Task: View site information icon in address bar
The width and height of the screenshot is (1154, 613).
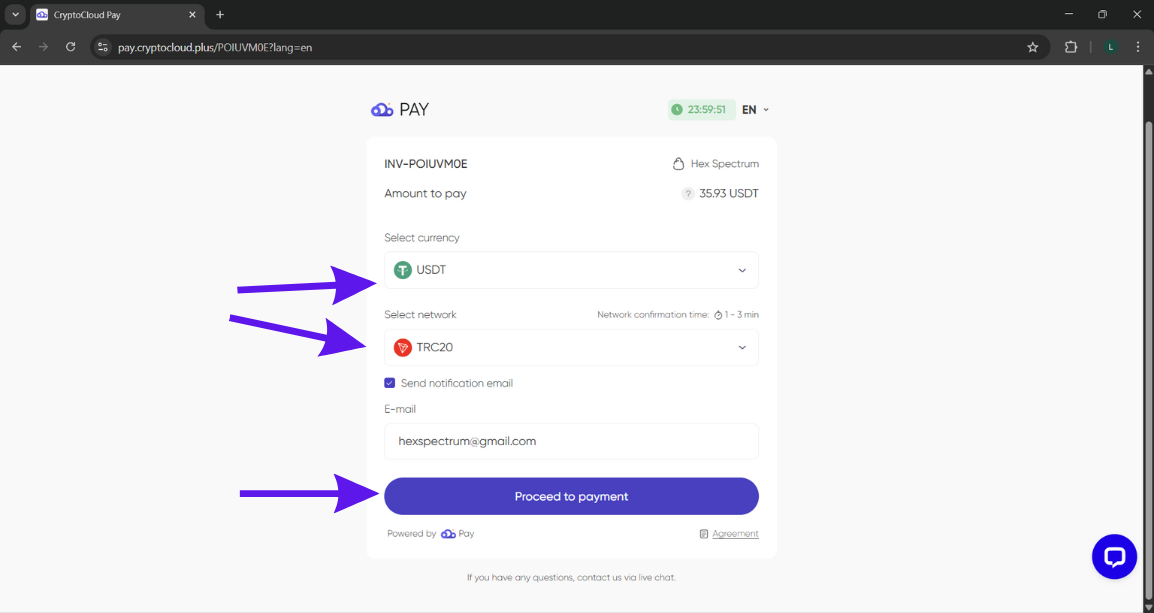Action: (102, 47)
